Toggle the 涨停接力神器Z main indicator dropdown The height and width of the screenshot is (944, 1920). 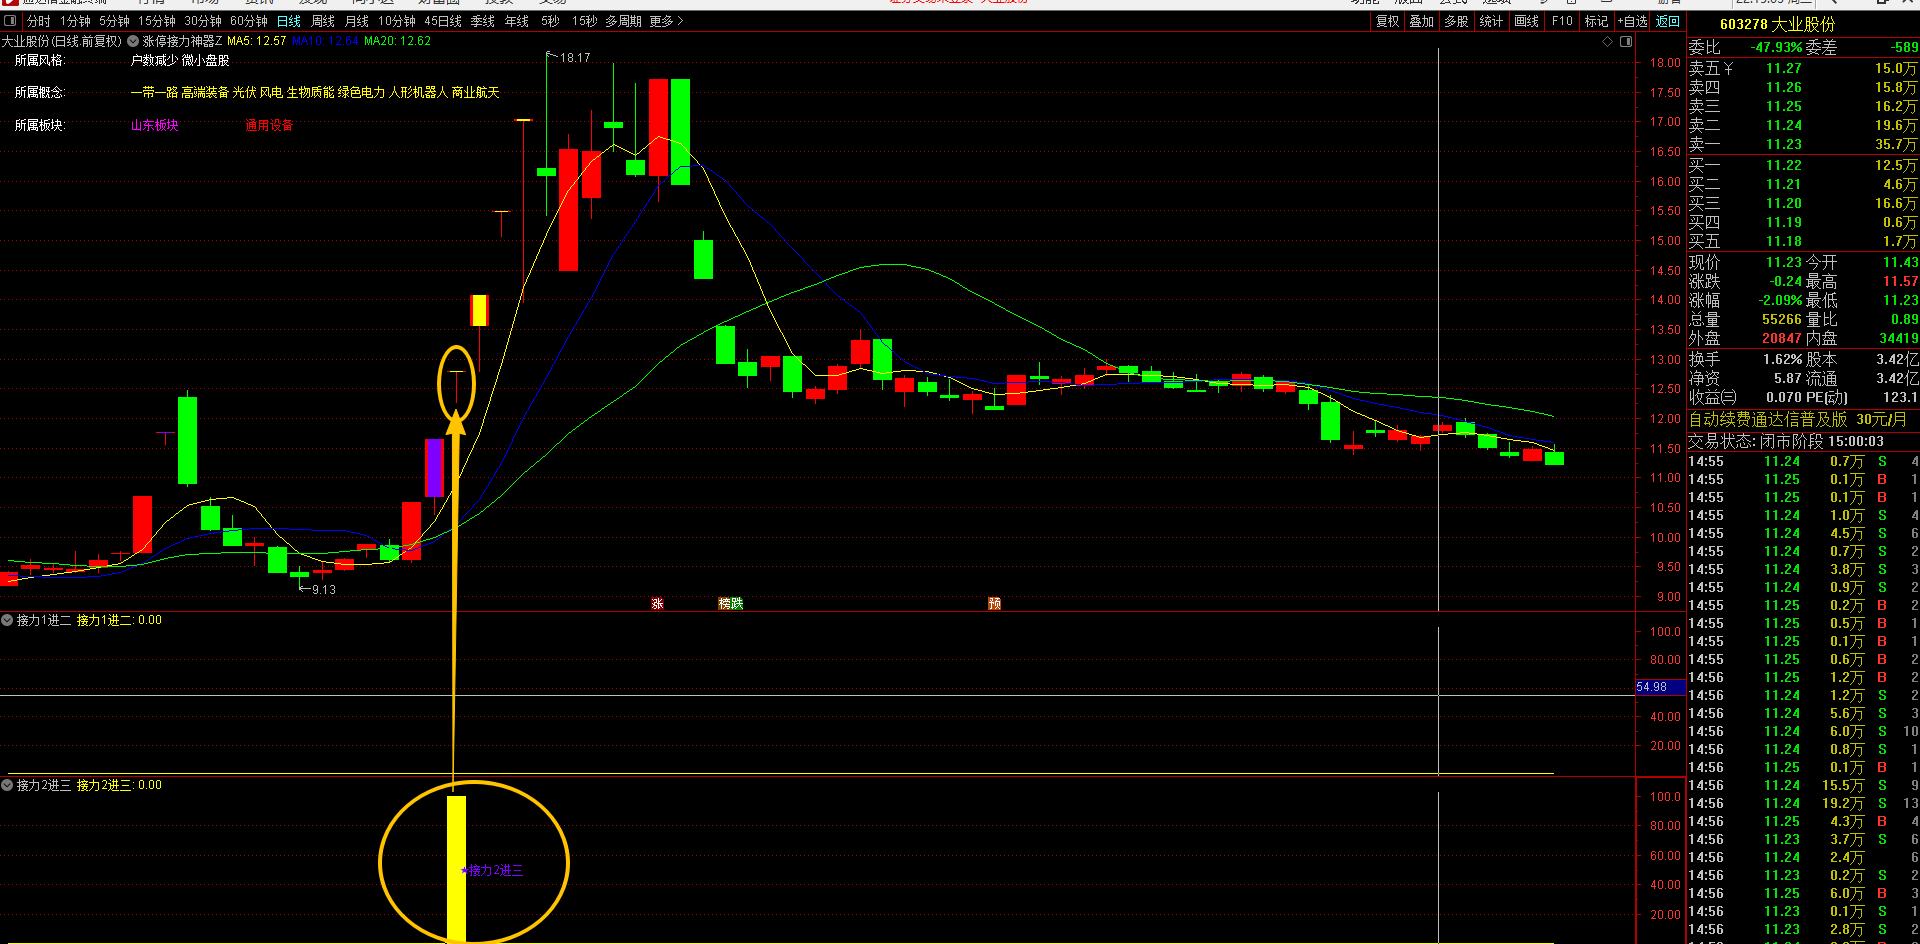click(132, 41)
